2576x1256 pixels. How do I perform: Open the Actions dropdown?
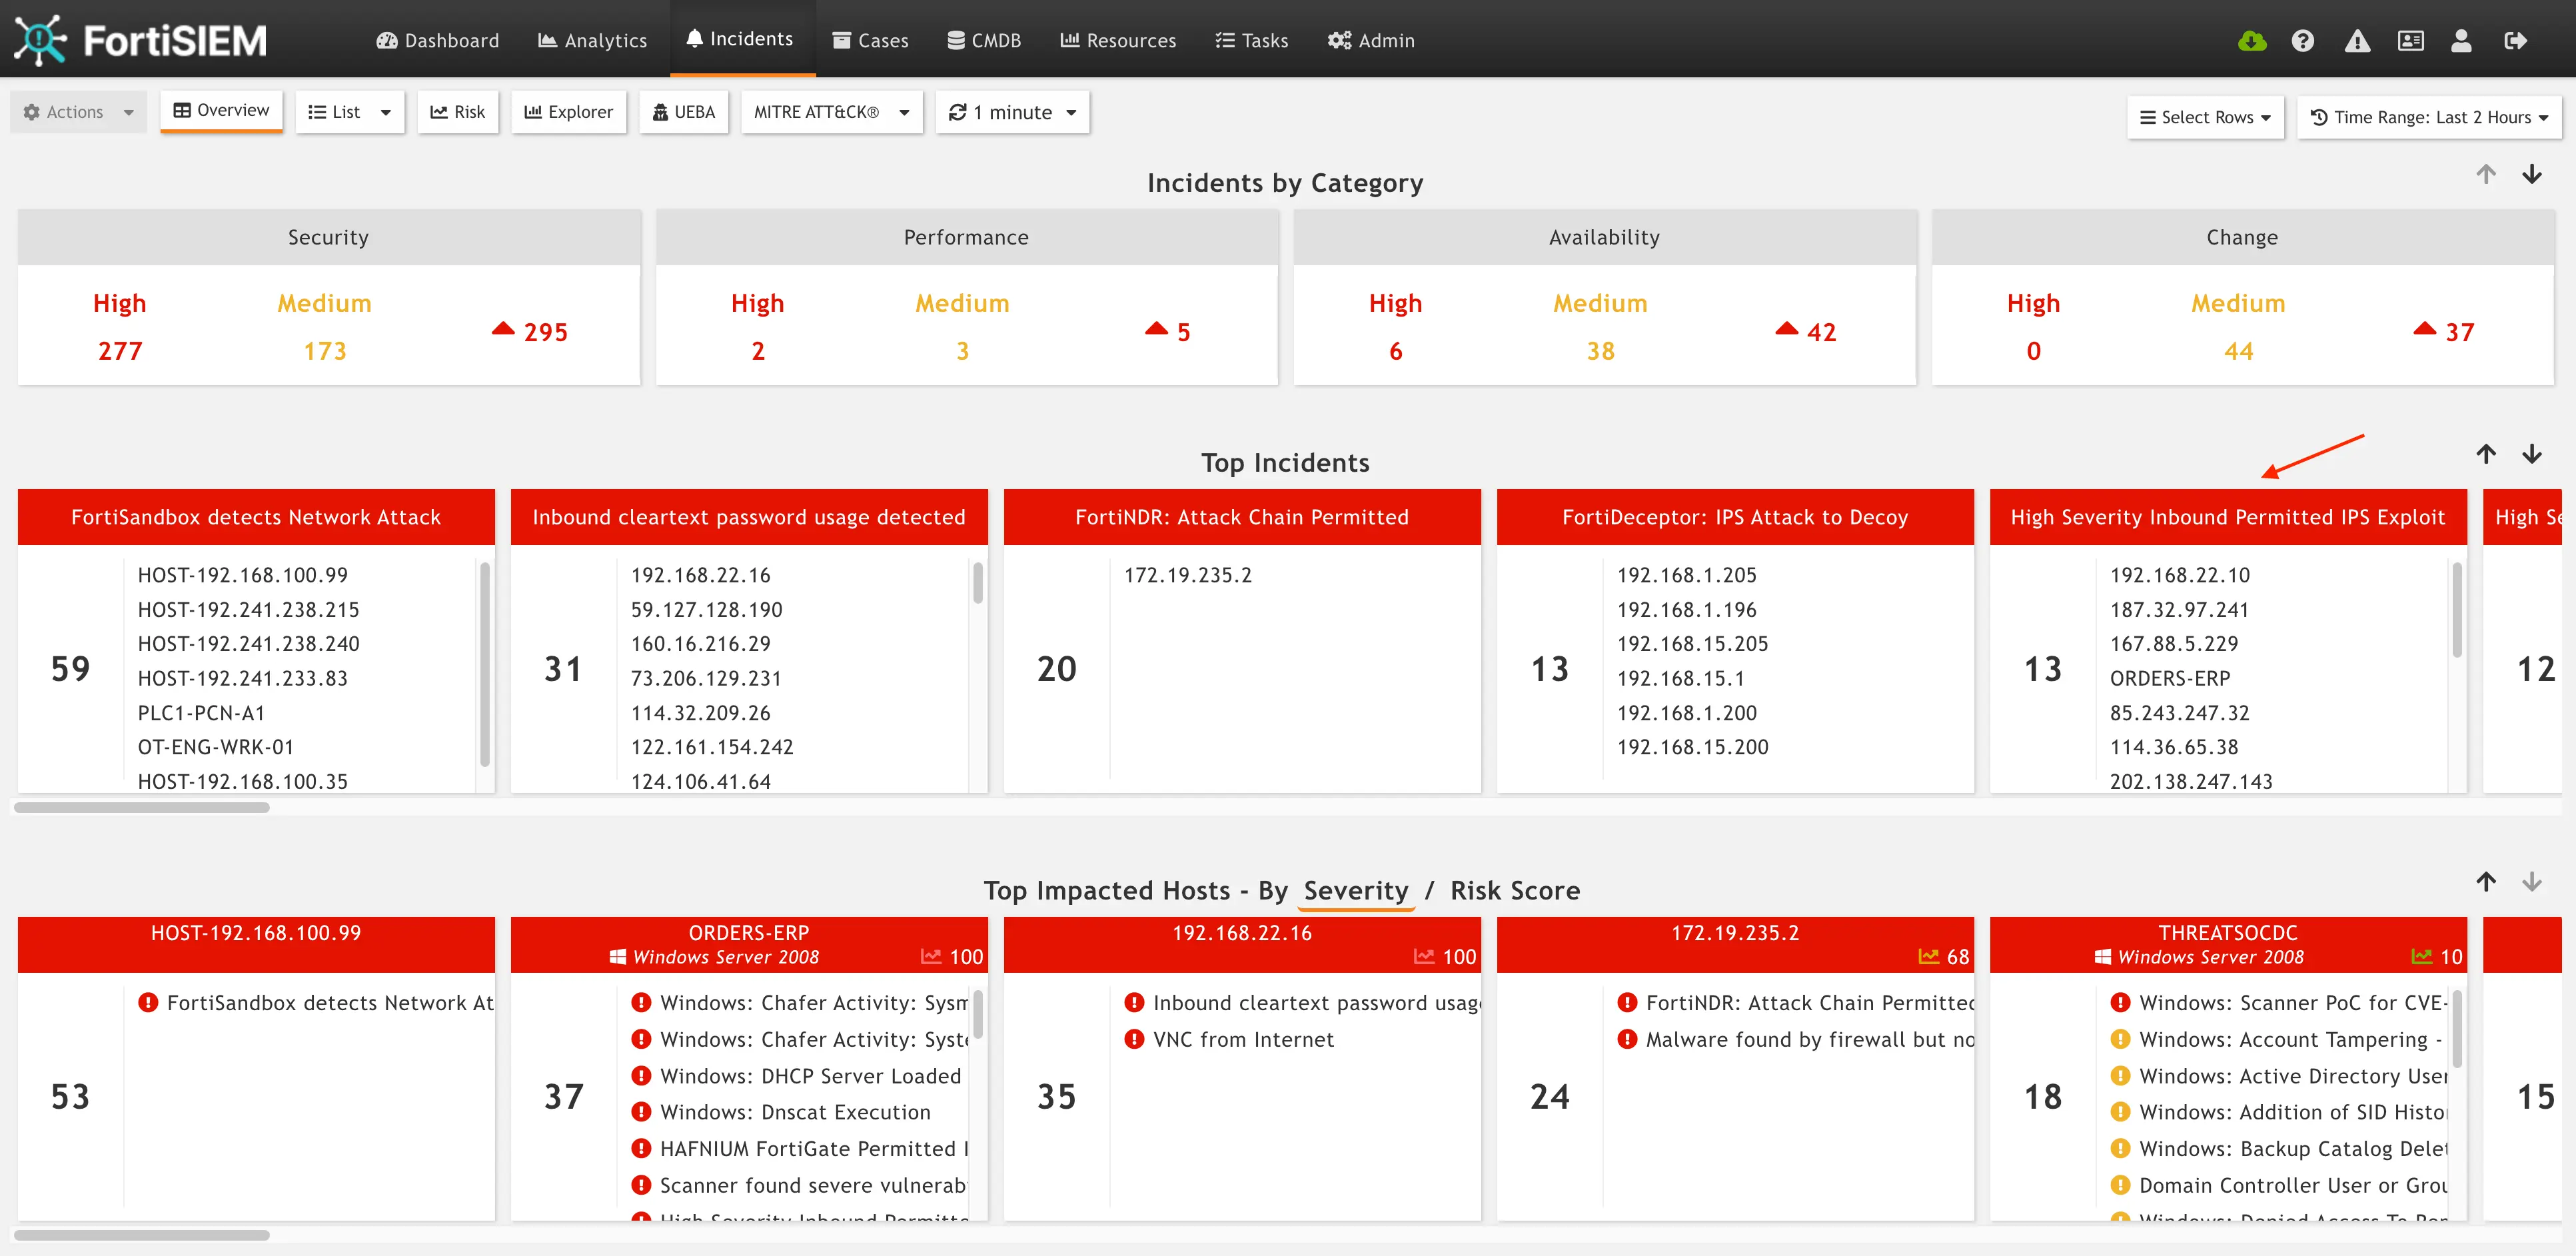tap(78, 112)
